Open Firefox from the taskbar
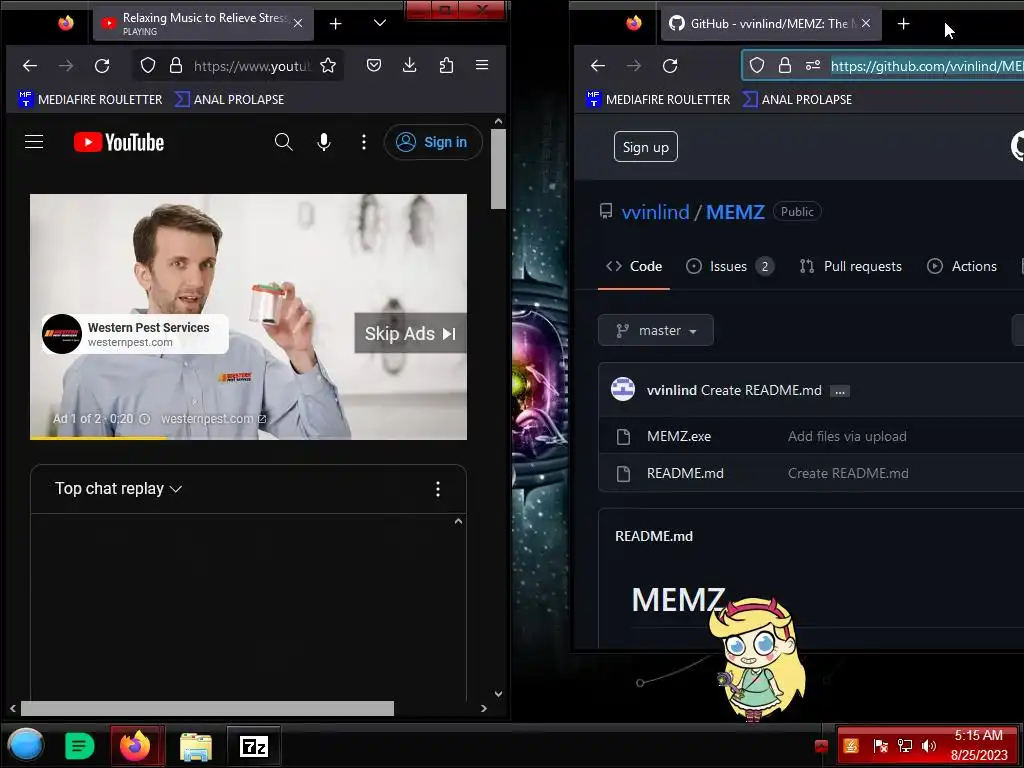 (135, 745)
